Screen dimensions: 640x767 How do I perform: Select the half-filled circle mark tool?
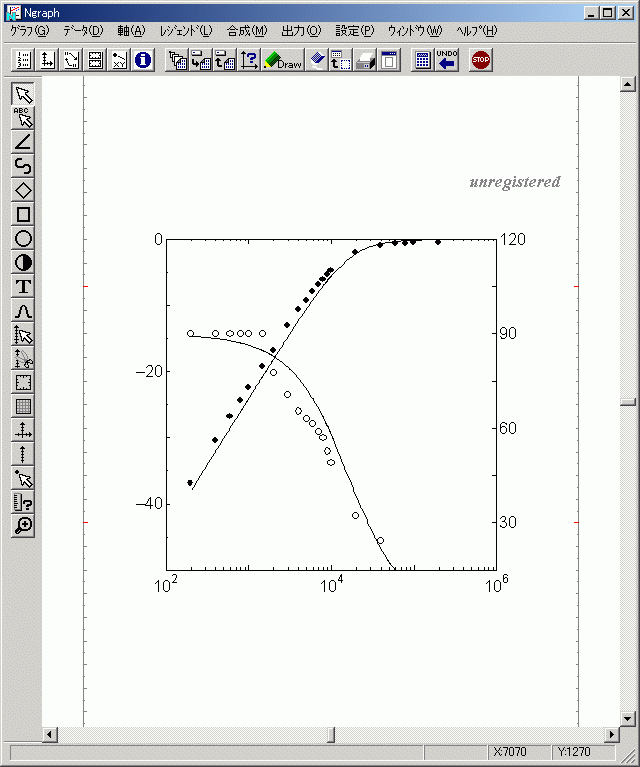pos(24,262)
